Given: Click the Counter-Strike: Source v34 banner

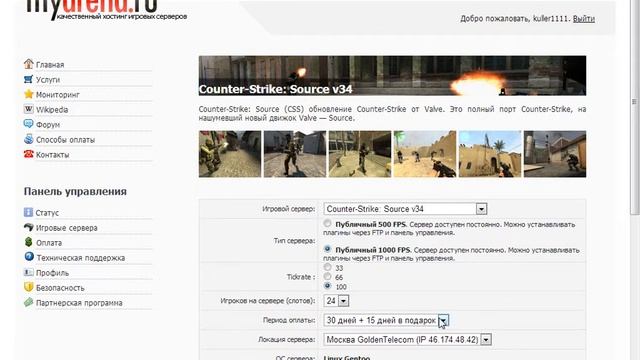Looking at the screenshot, I should tap(392, 76).
